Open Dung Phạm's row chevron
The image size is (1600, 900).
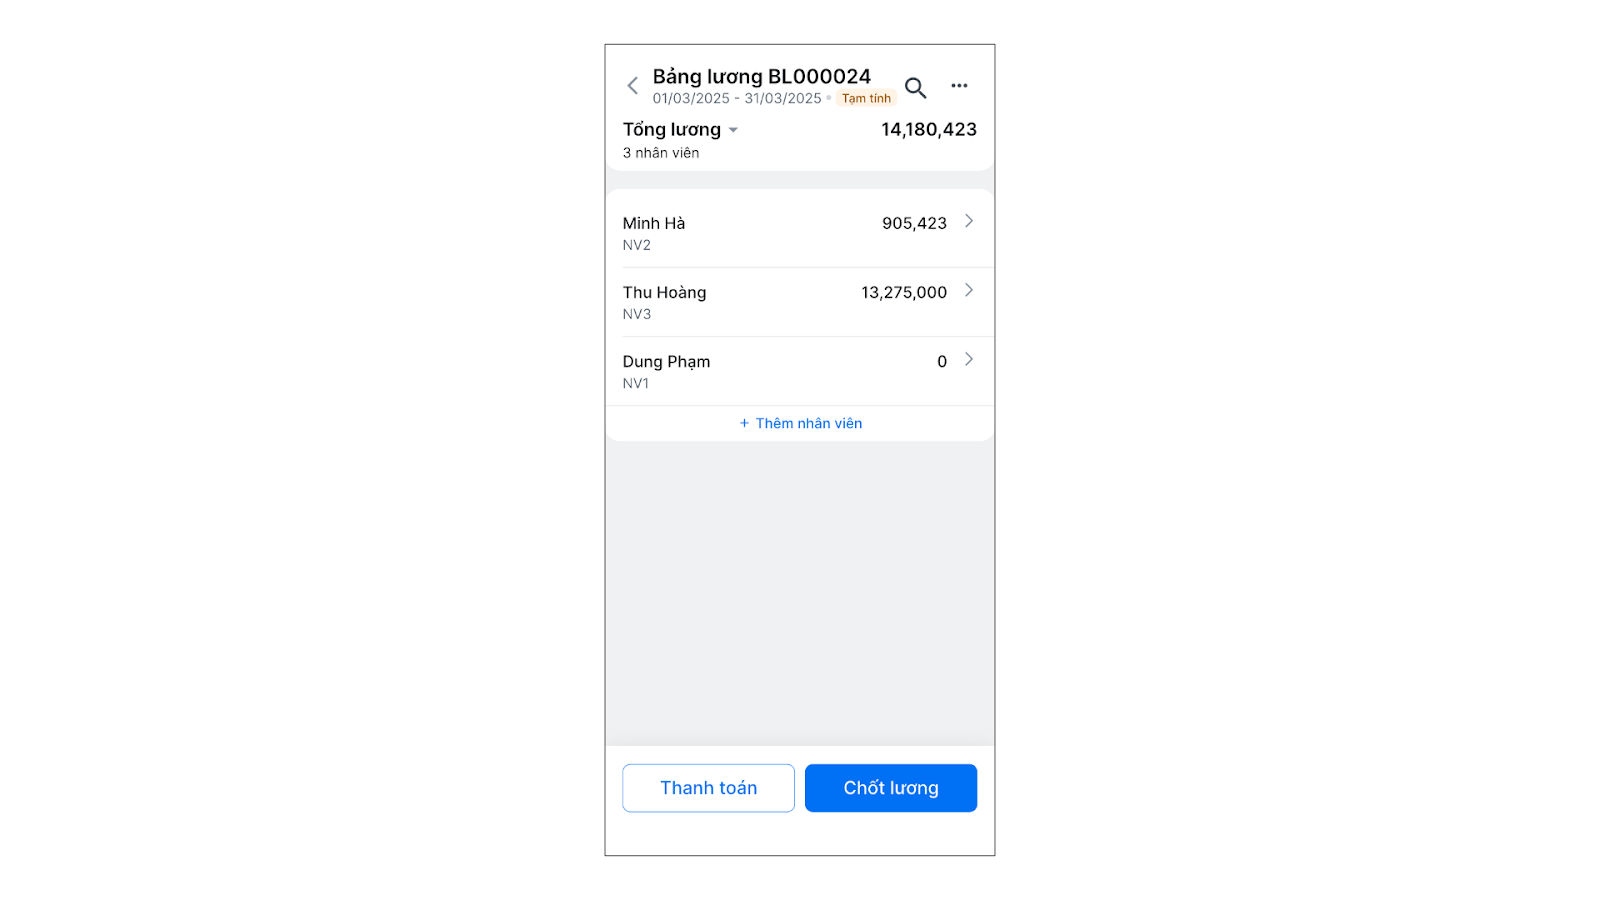[968, 359]
